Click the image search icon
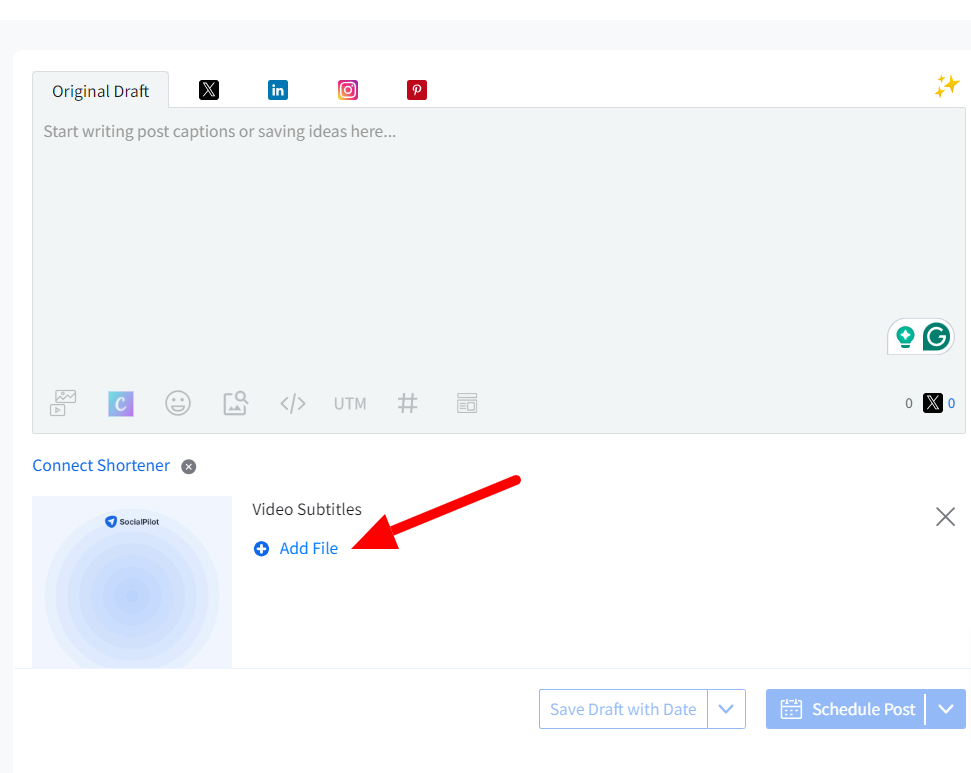 tap(235, 403)
